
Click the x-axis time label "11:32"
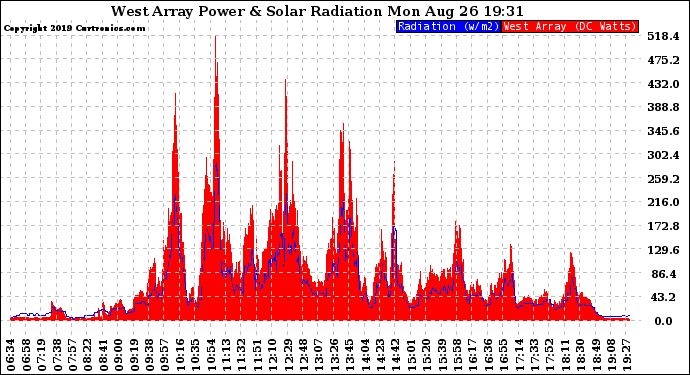(242, 355)
